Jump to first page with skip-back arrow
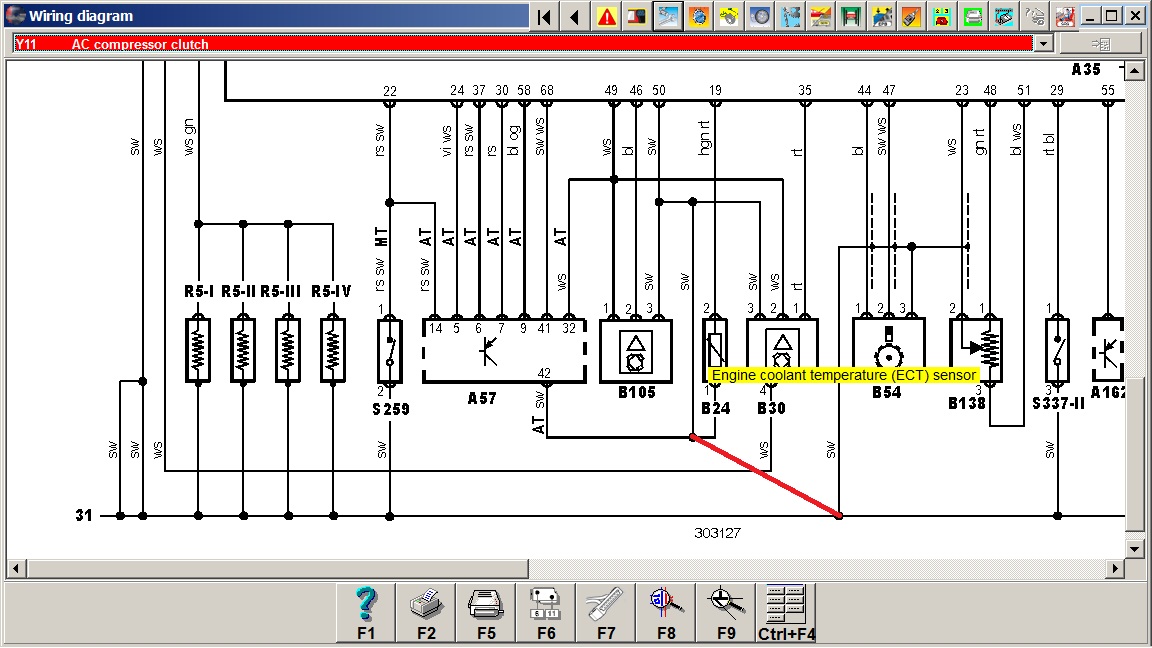1152x648 pixels. tap(544, 16)
